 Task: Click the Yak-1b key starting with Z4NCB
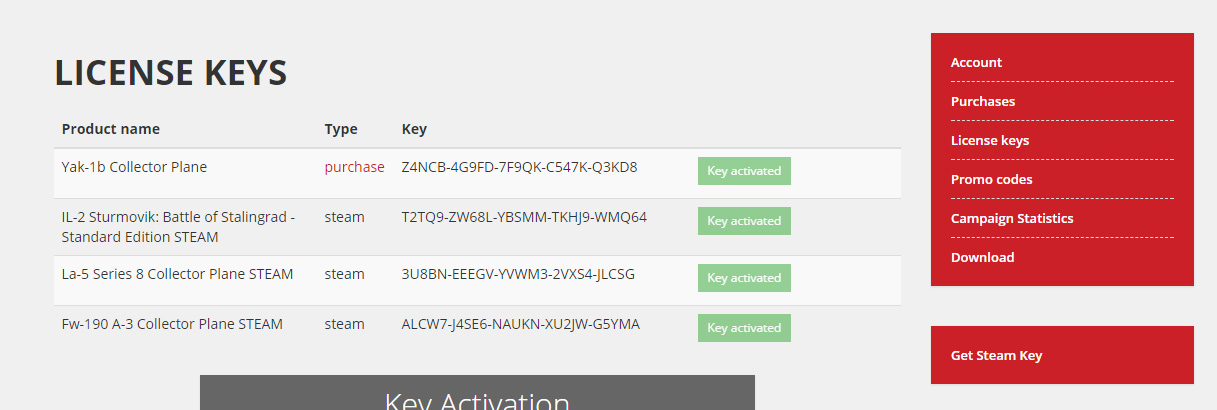point(519,167)
